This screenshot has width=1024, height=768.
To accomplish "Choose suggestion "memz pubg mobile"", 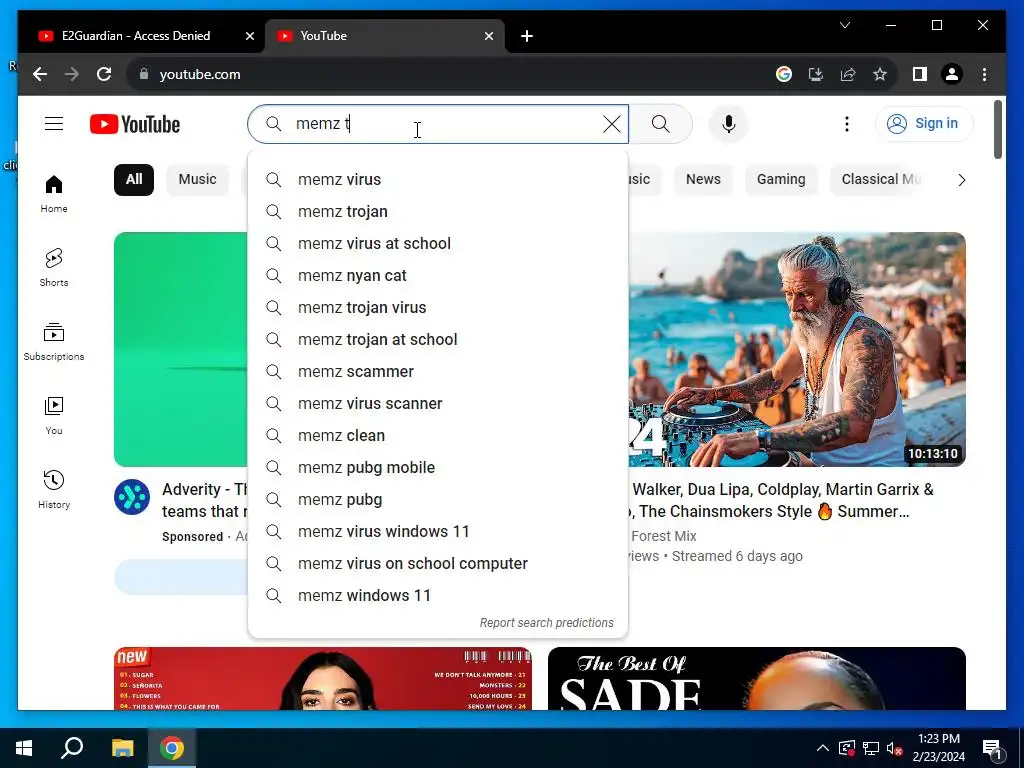I will [x=438, y=468].
